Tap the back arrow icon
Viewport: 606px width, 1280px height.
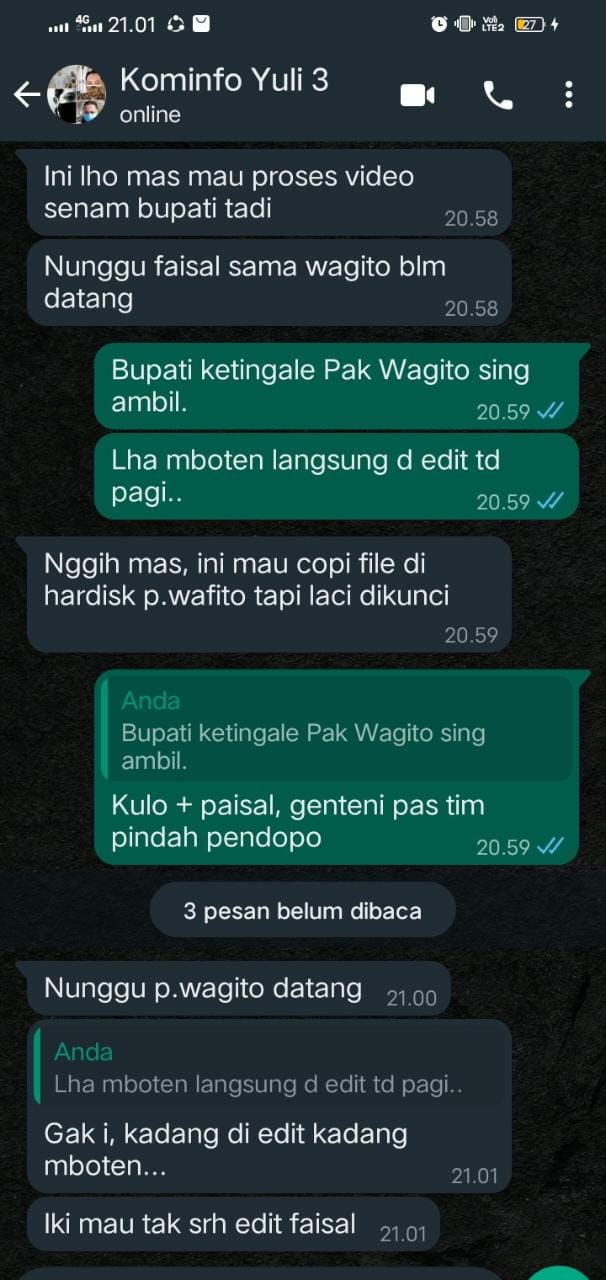click(27, 95)
